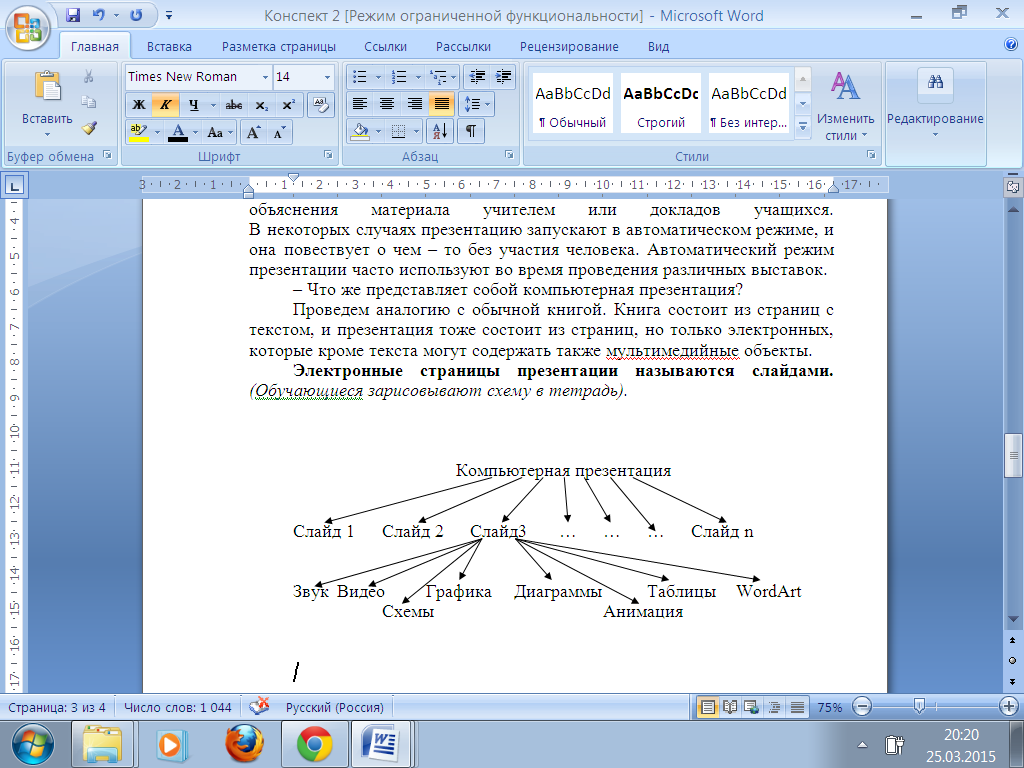Switch to Full Screen Reading view
1024x768 pixels.
coord(730,707)
